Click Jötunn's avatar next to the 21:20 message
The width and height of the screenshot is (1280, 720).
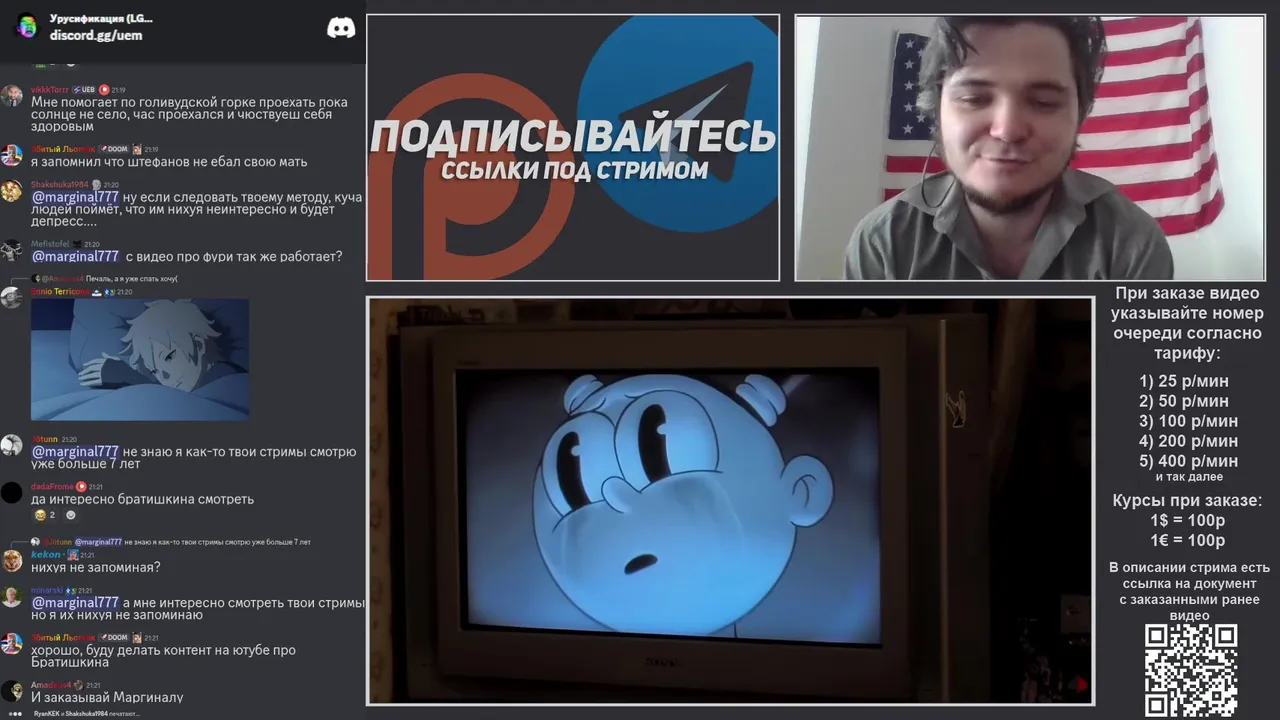[x=11, y=446]
